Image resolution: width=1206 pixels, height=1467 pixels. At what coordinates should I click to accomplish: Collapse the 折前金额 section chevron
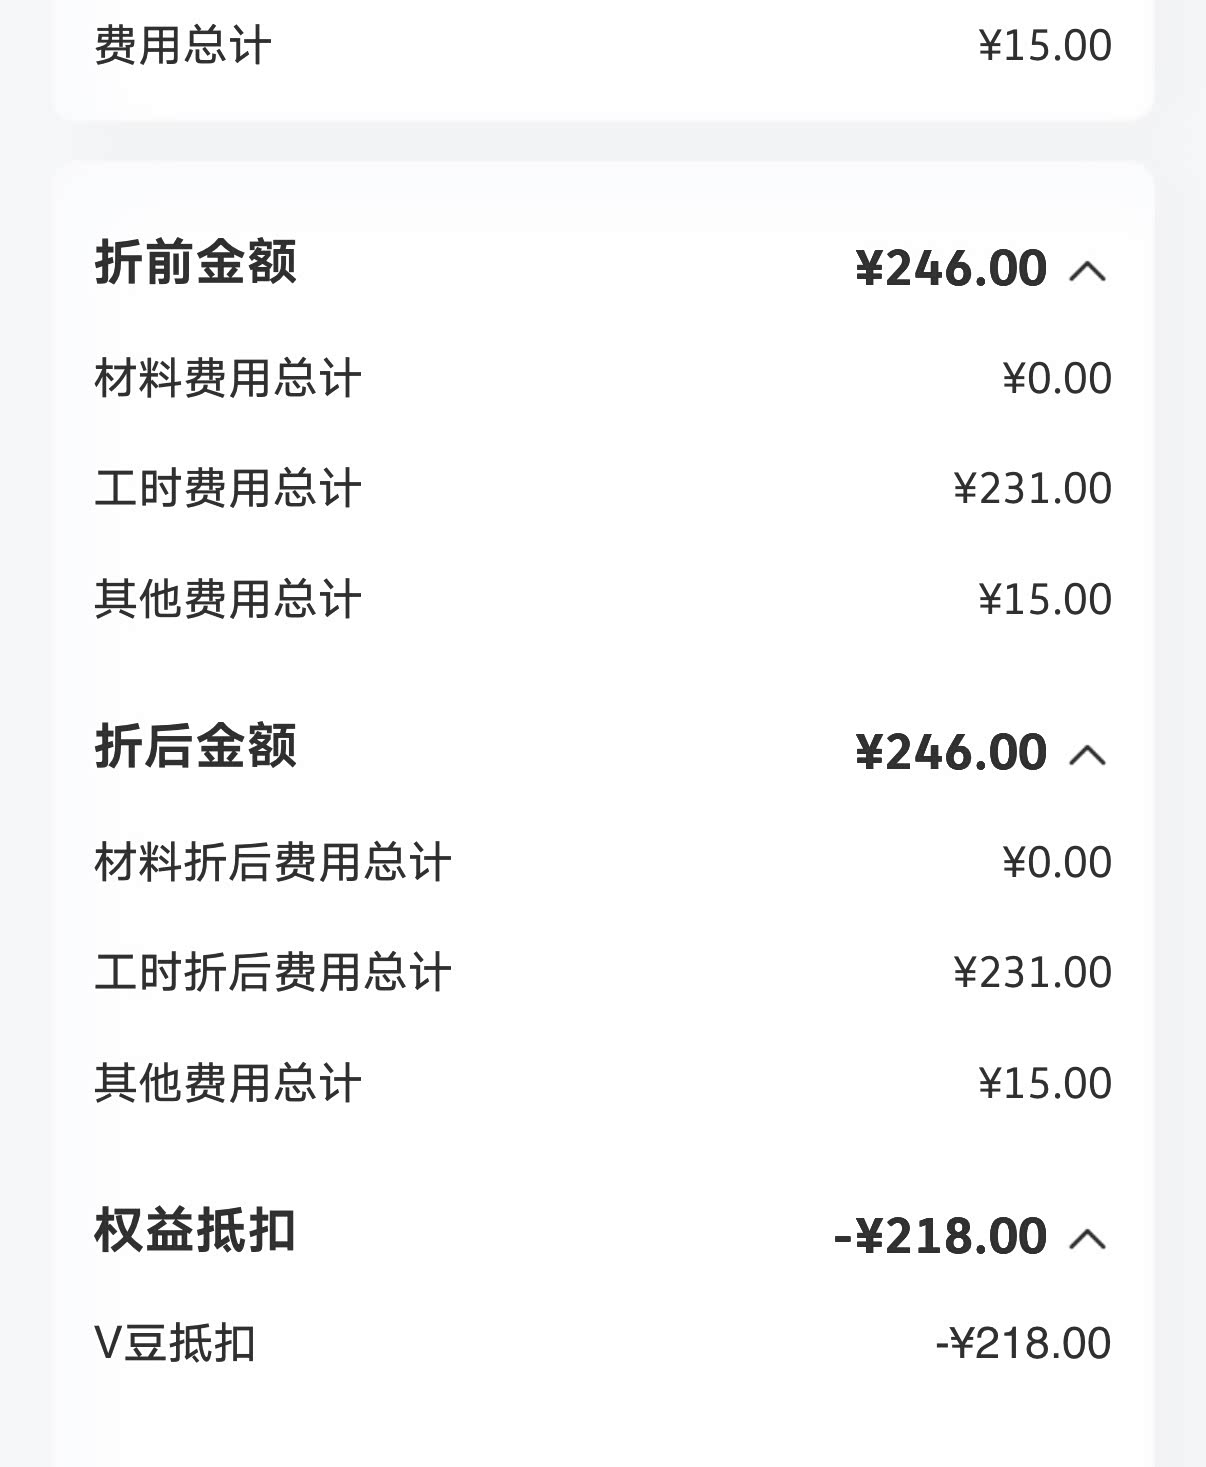click(x=1088, y=270)
